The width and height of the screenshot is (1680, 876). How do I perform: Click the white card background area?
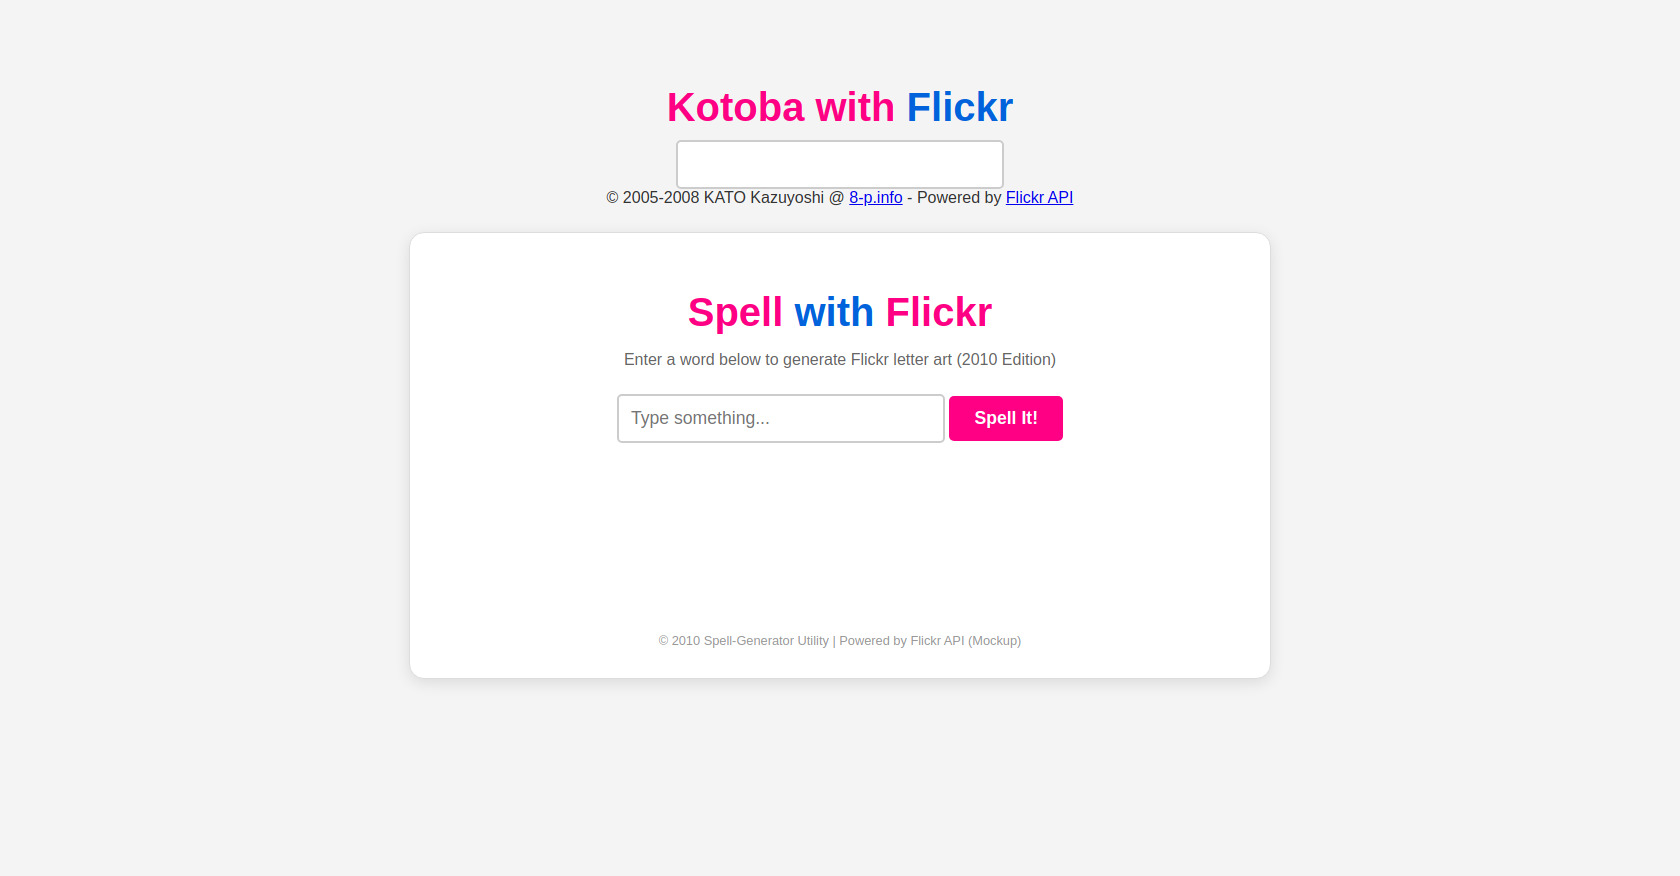839,540
